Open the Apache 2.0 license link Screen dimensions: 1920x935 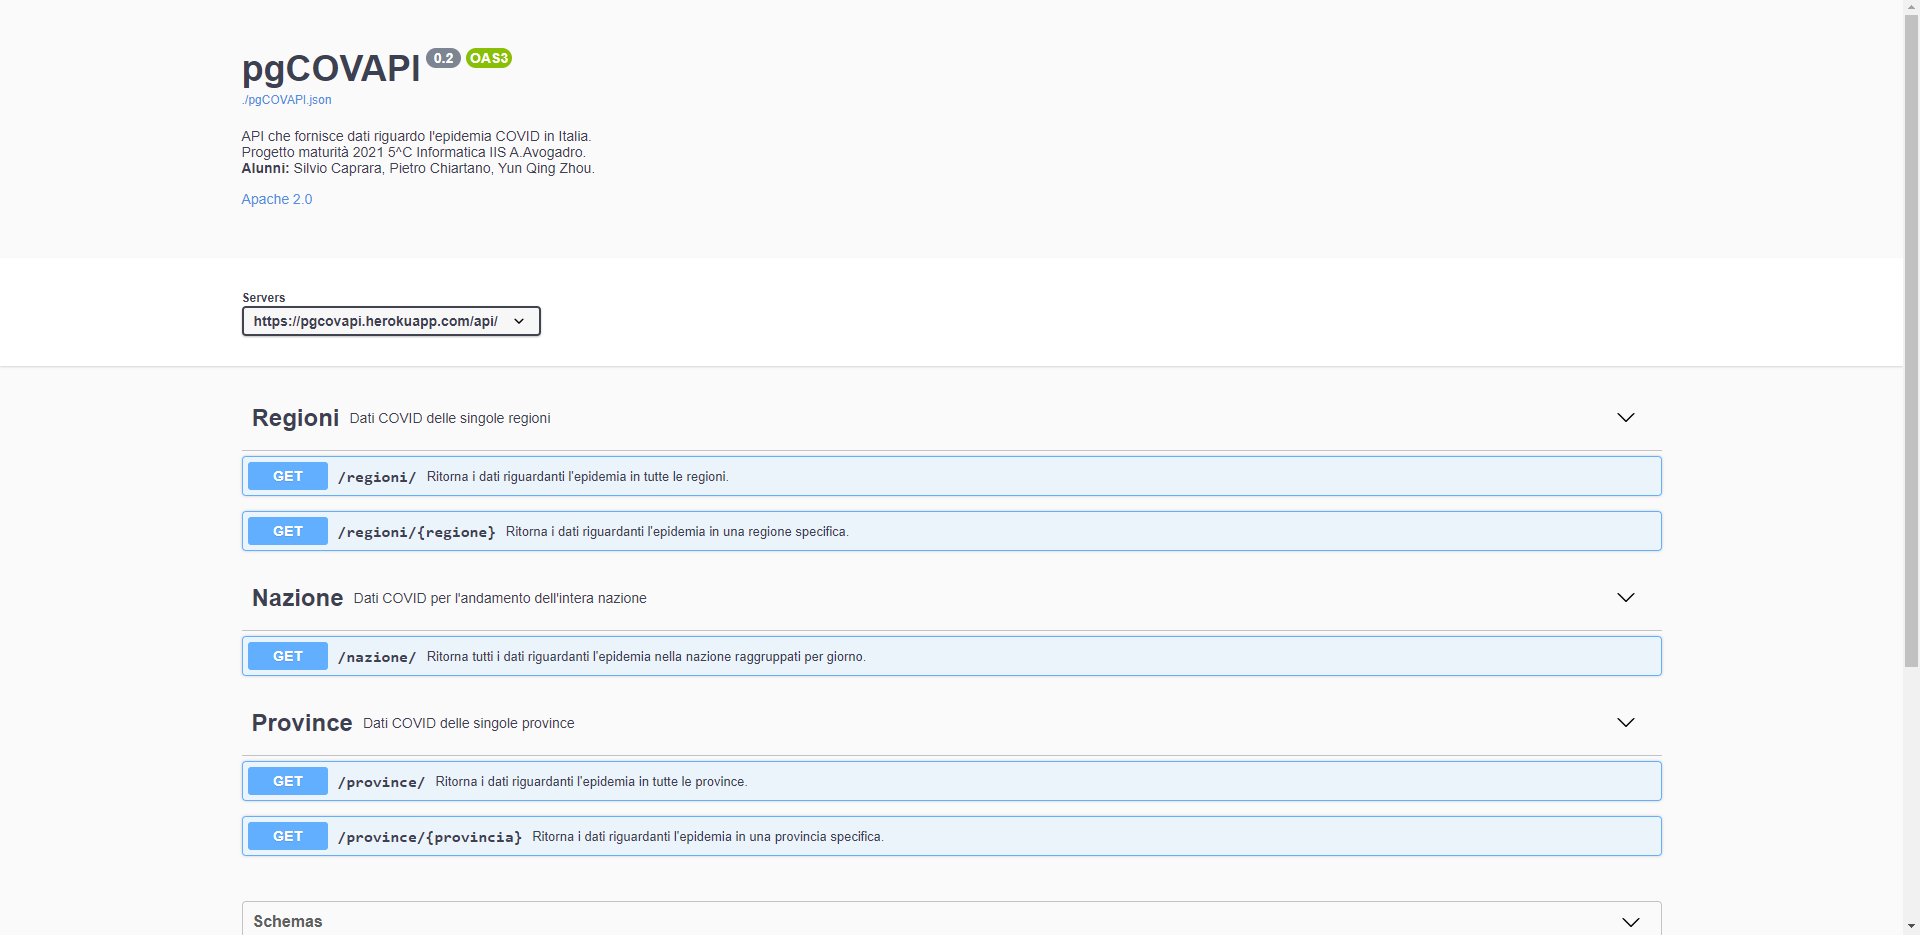277,199
